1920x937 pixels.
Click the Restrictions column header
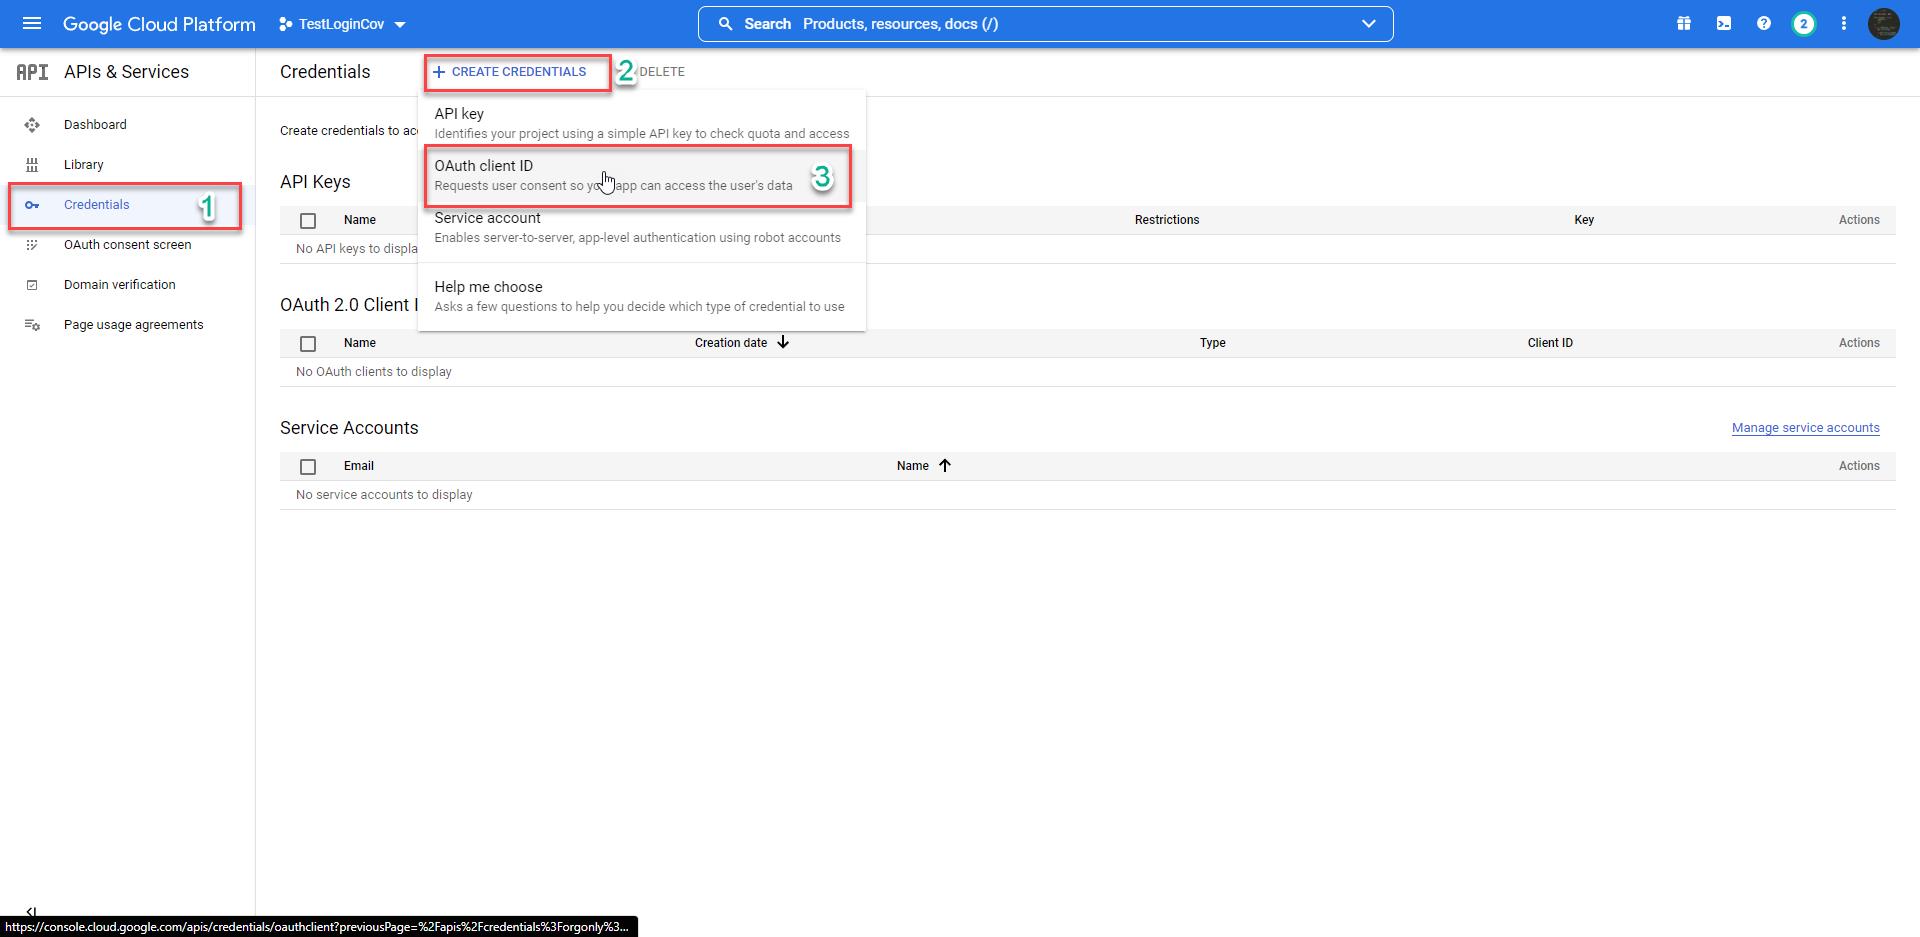(x=1167, y=220)
